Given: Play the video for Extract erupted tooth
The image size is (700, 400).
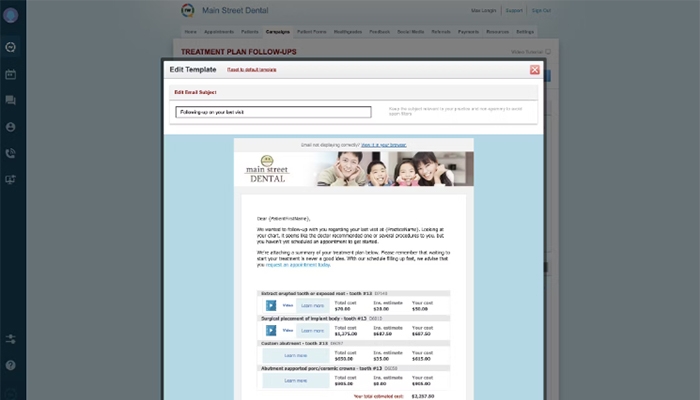Looking at the screenshot, I should 271,305.
